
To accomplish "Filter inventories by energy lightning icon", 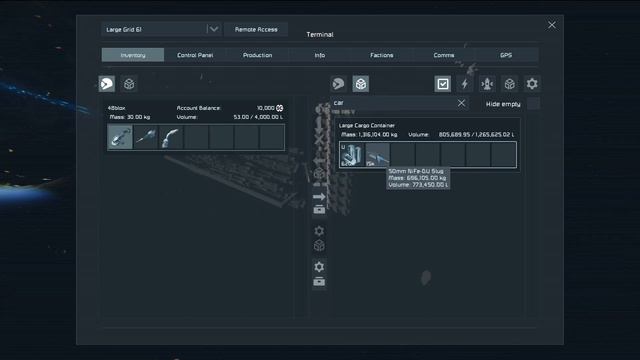I will [465, 84].
